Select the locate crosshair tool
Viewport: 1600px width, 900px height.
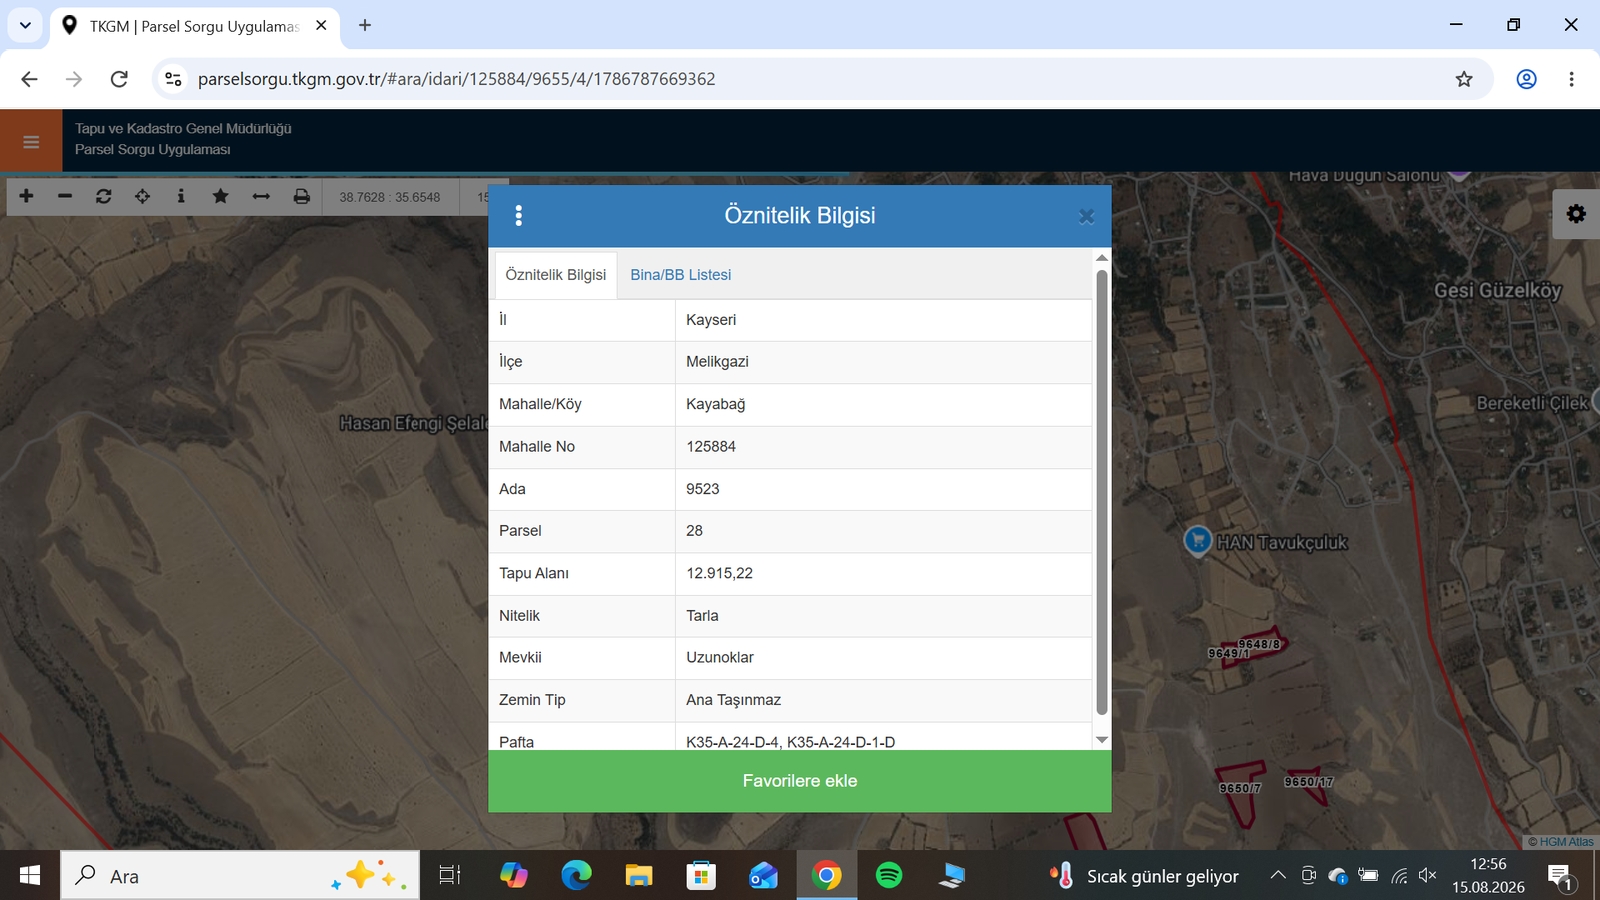point(142,196)
